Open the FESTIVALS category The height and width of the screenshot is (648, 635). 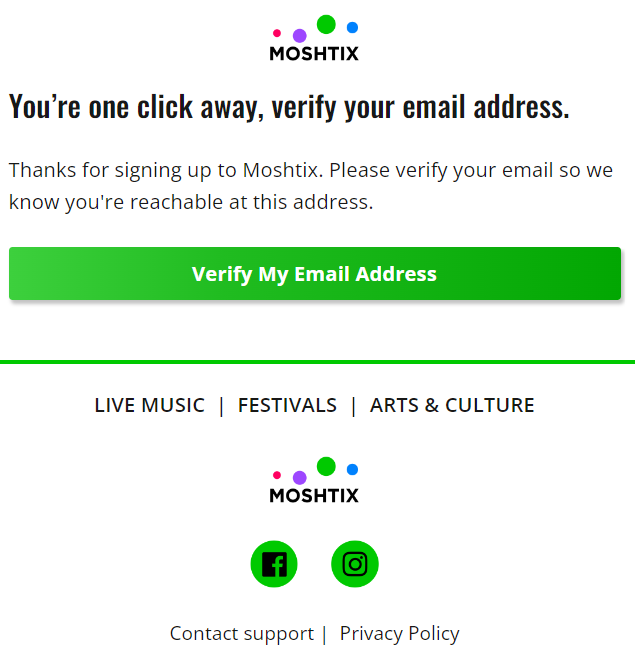pyautogui.click(x=288, y=405)
